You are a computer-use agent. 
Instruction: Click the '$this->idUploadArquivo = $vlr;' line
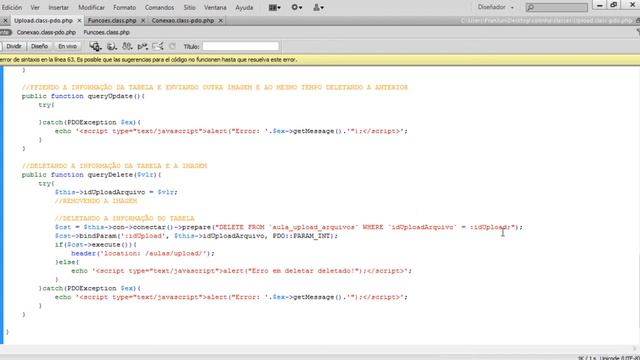(x=116, y=192)
